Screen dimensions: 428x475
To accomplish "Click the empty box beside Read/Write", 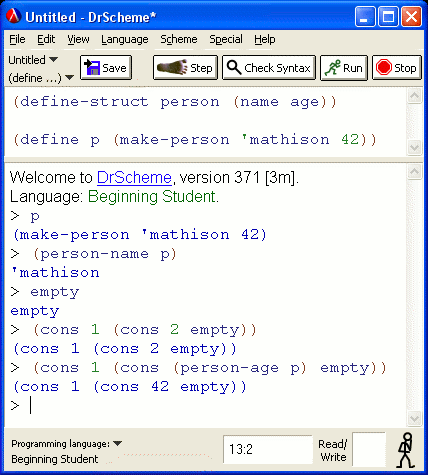I will [369, 449].
